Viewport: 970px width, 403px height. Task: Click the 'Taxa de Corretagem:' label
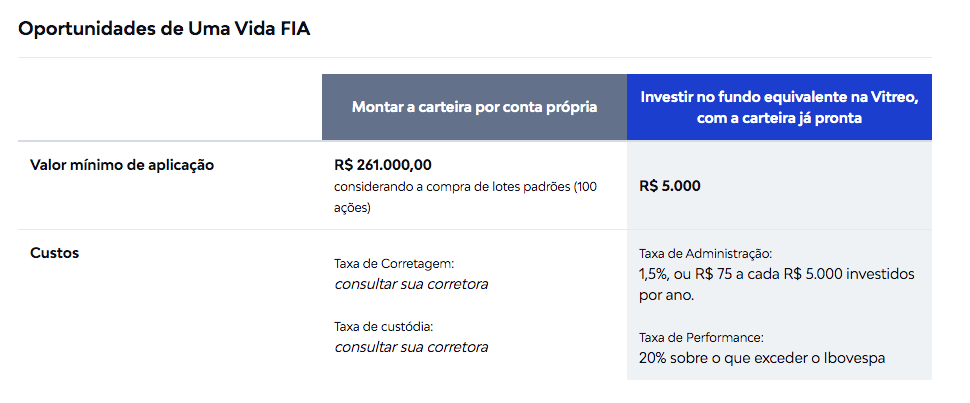(394, 264)
